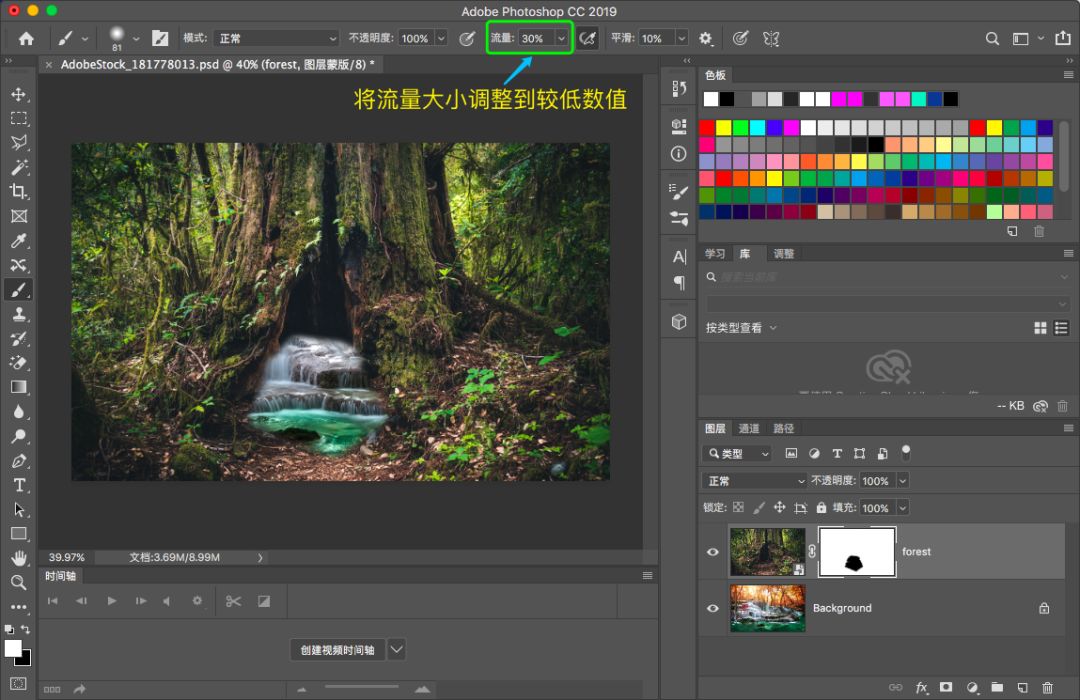Toggle airbrush build-up next to flow
This screenshot has width=1080, height=700.
[x=589, y=38]
